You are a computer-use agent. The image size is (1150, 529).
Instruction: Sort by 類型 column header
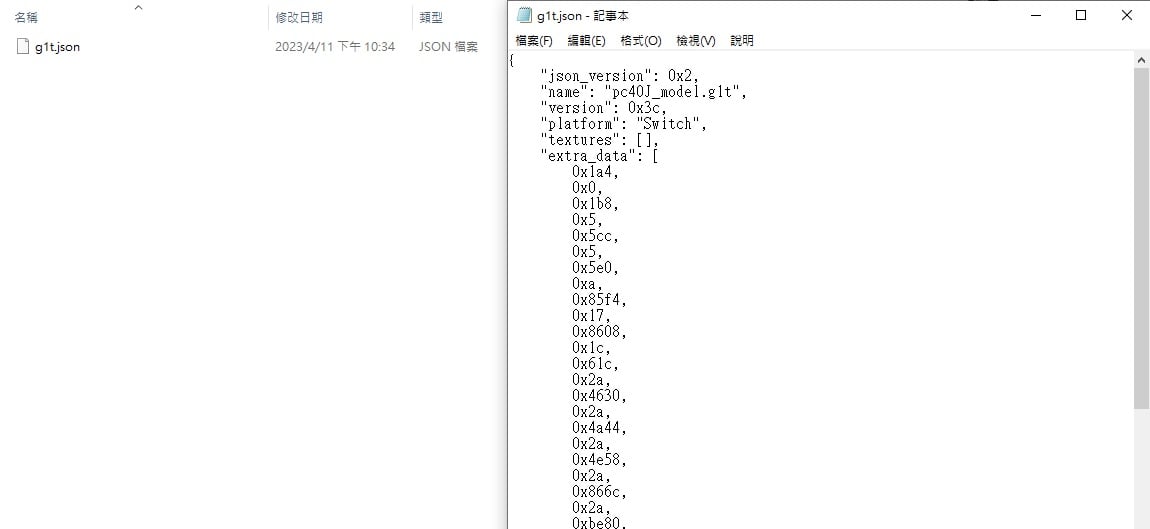pyautogui.click(x=431, y=18)
